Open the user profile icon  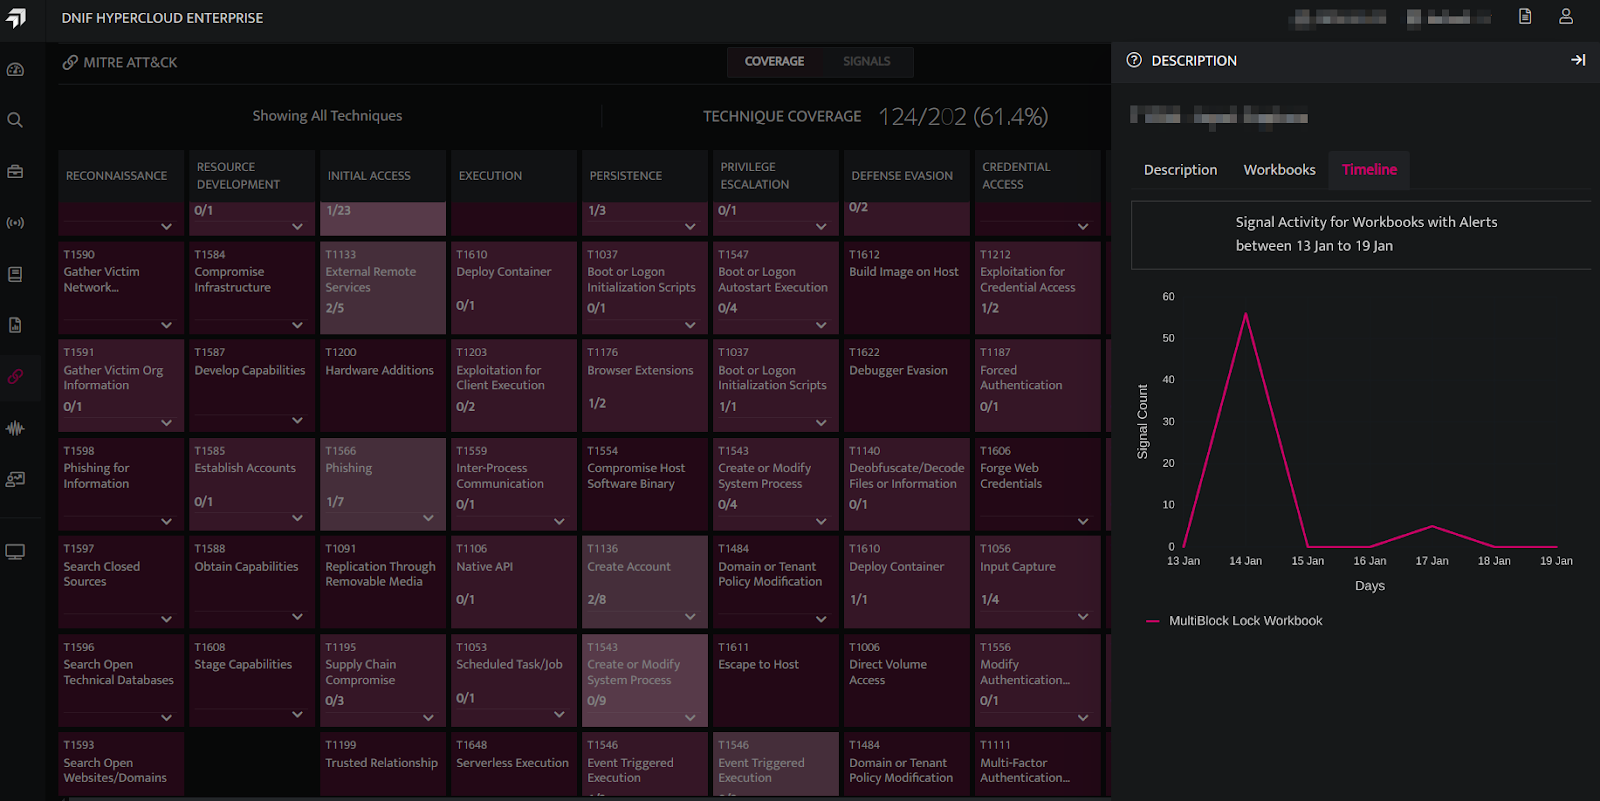pyautogui.click(x=1566, y=17)
